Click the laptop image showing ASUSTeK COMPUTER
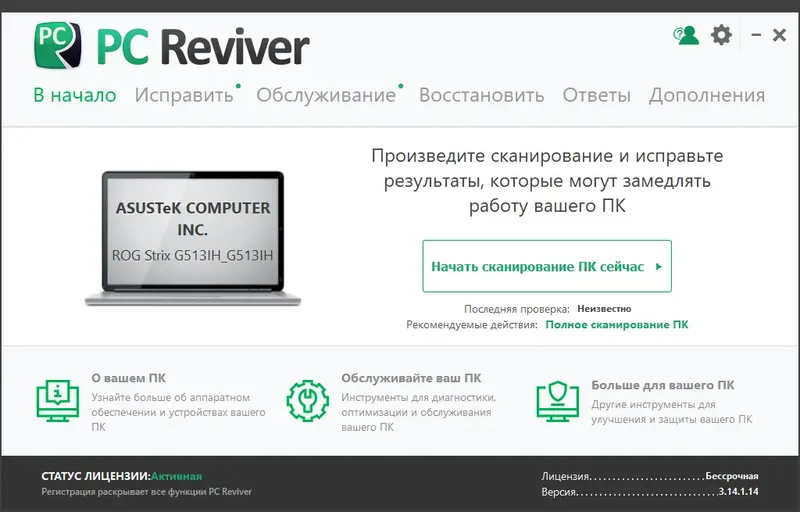Viewport: 800px width, 512px height. [192, 238]
